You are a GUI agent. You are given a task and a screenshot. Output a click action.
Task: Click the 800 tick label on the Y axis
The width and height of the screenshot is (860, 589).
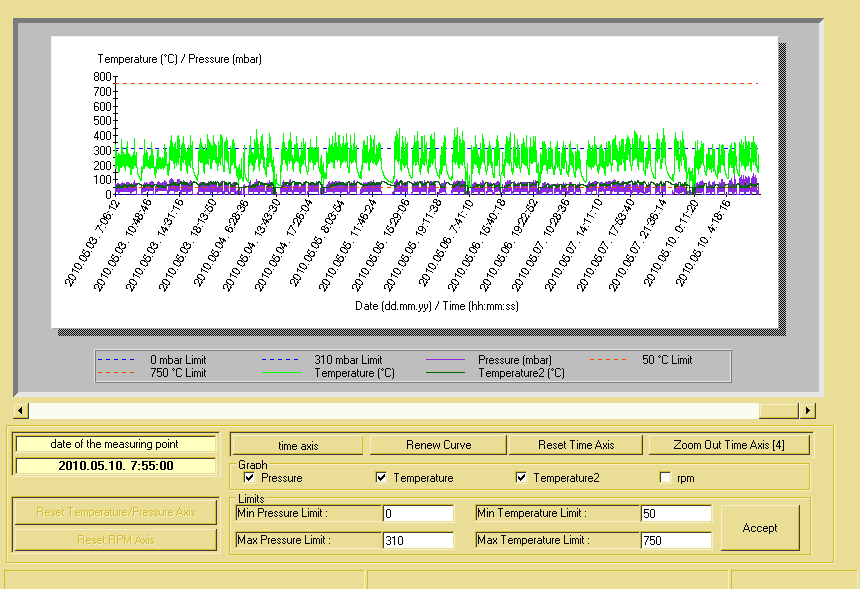pyautogui.click(x=102, y=77)
